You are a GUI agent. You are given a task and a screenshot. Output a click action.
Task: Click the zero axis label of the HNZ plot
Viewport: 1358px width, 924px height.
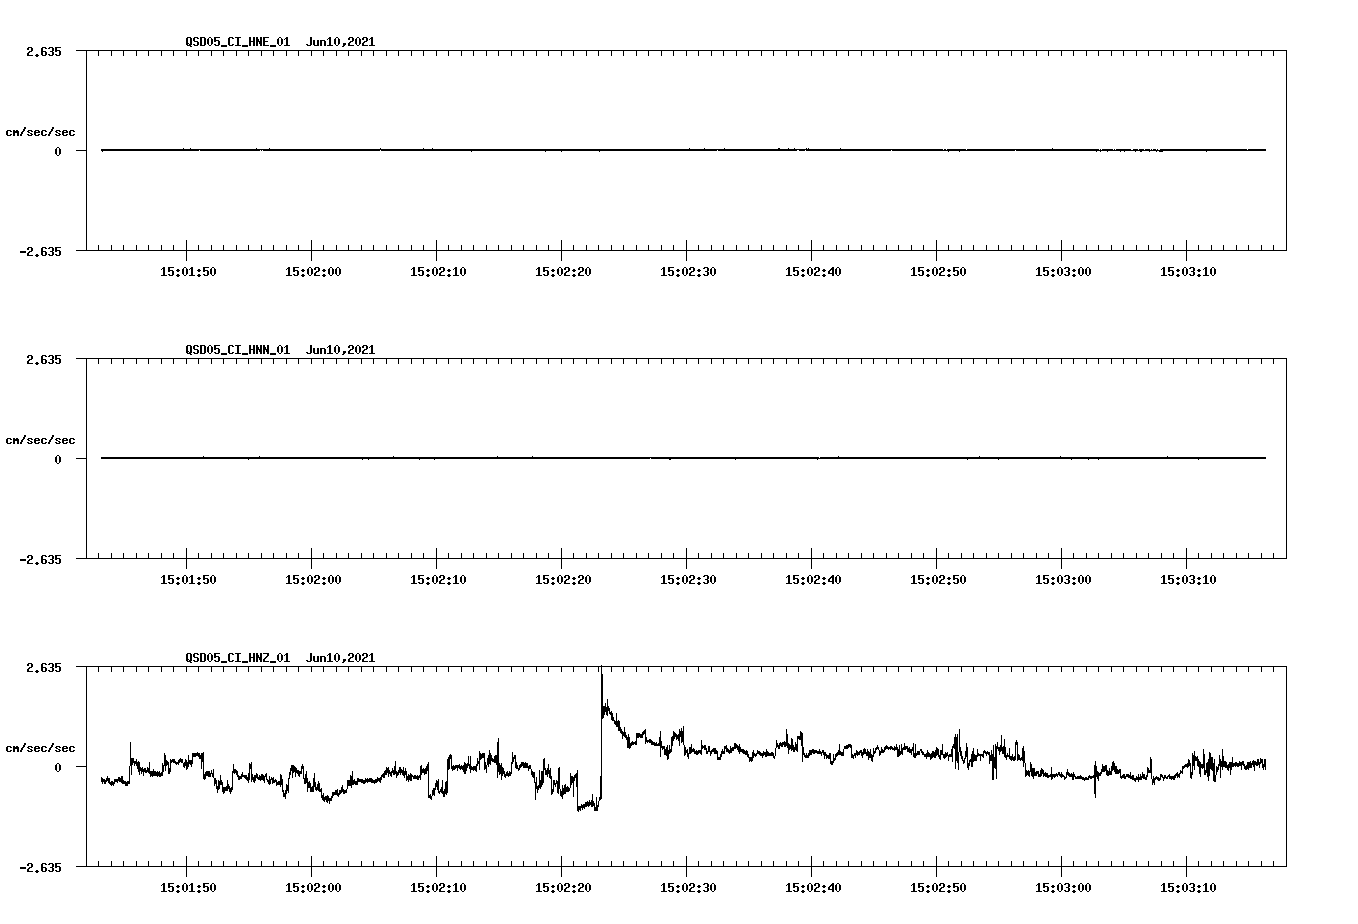58,768
